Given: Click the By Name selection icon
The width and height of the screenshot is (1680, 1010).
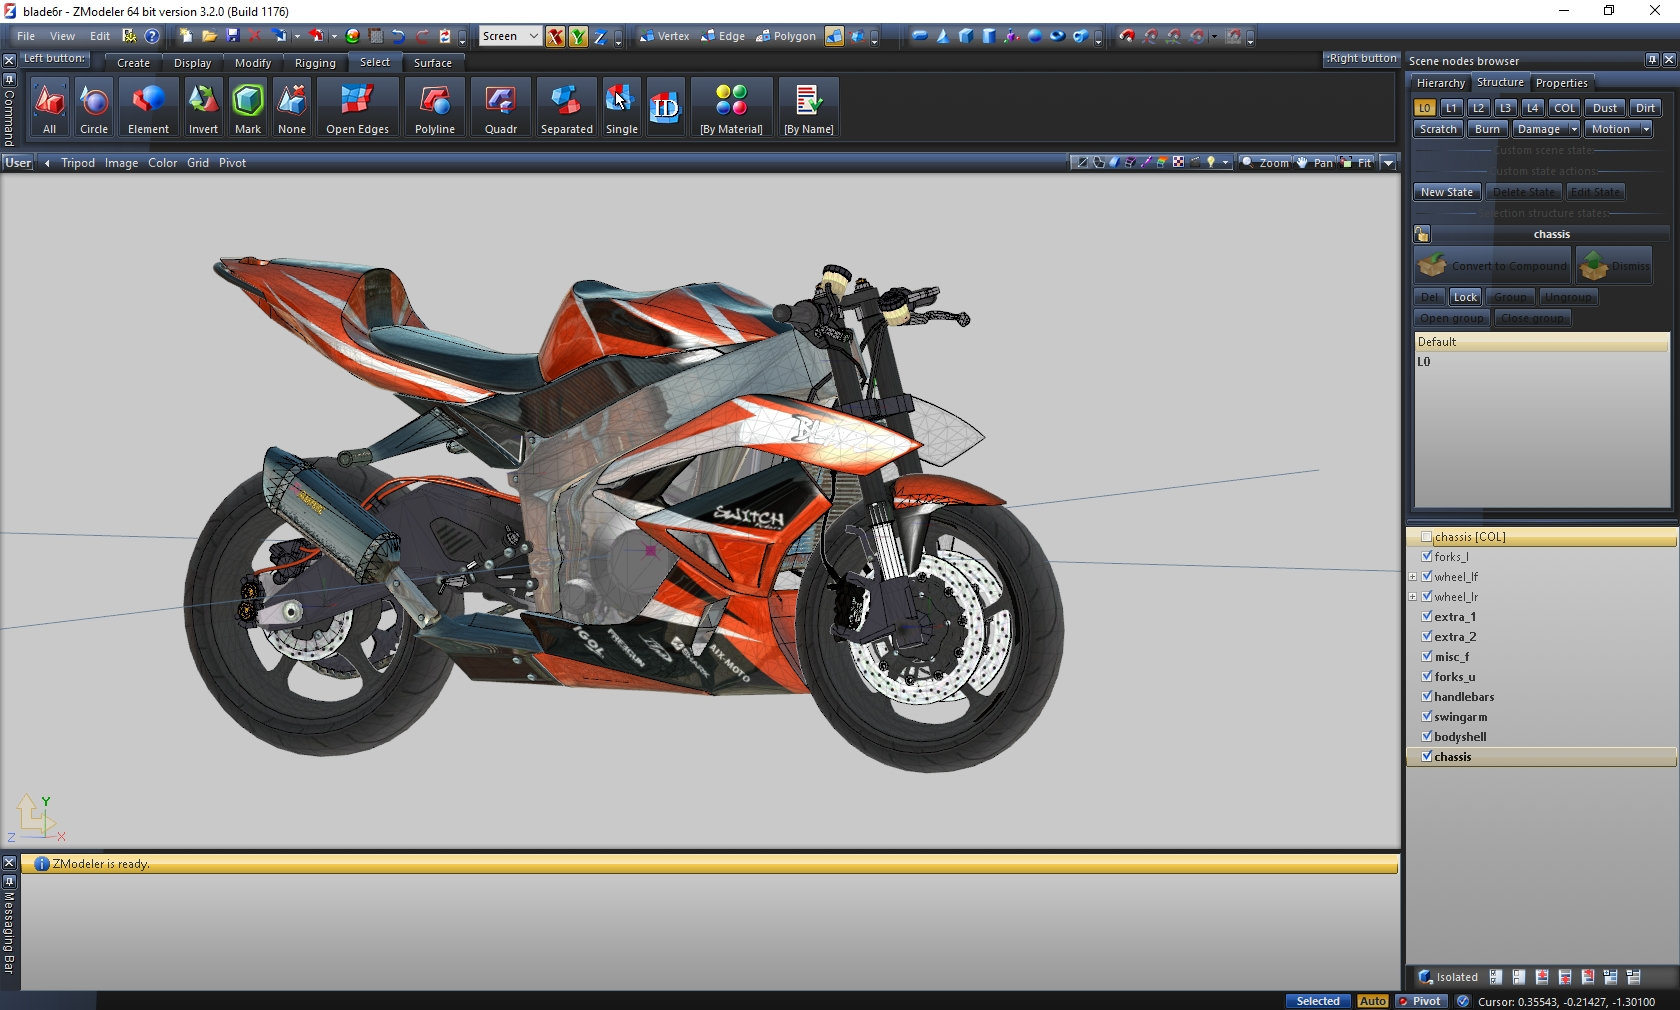Looking at the screenshot, I should tap(808, 107).
